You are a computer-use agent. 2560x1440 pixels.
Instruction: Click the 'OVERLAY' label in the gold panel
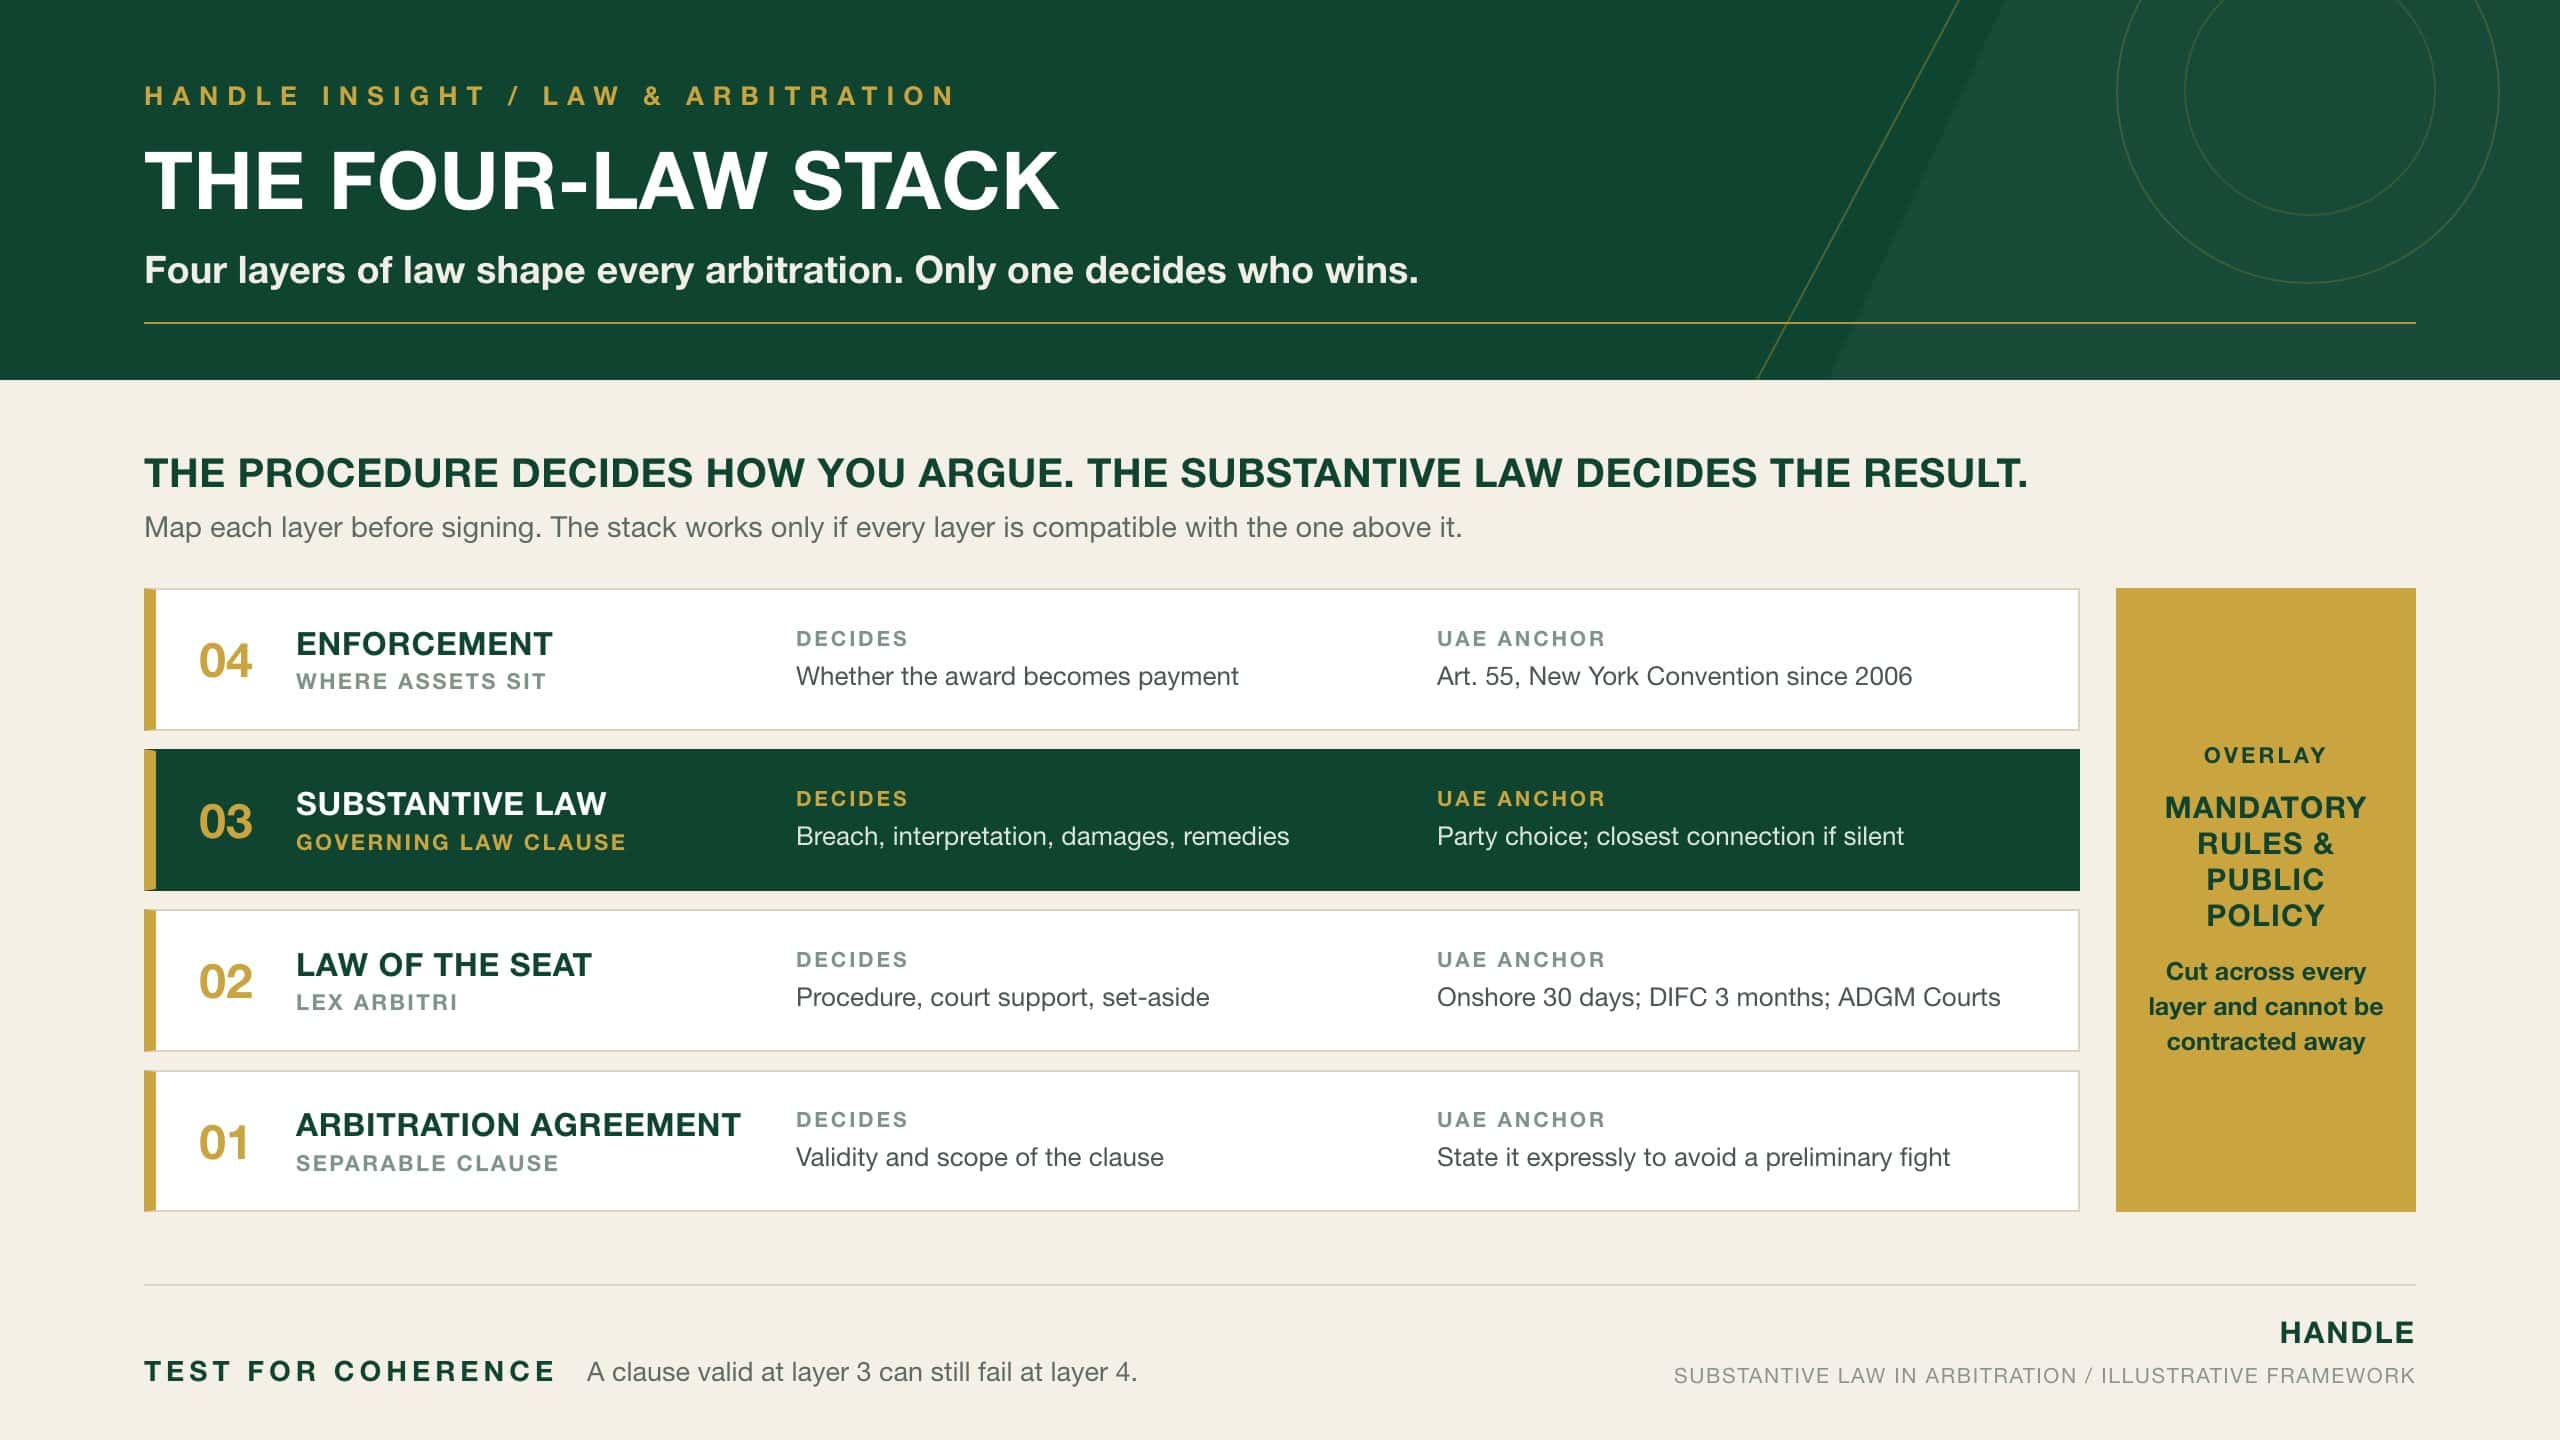click(2265, 756)
